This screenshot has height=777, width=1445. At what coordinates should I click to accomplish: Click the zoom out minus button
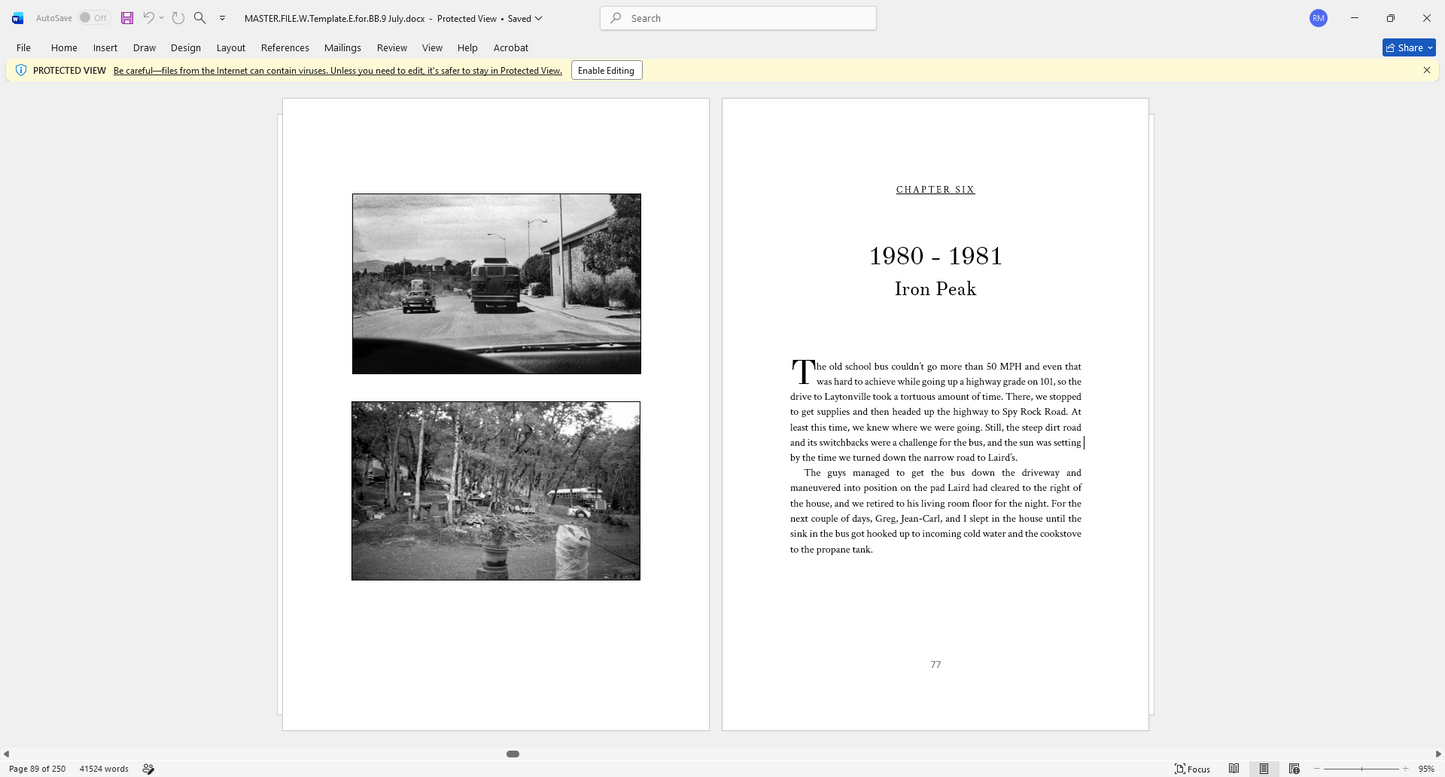click(x=1316, y=769)
